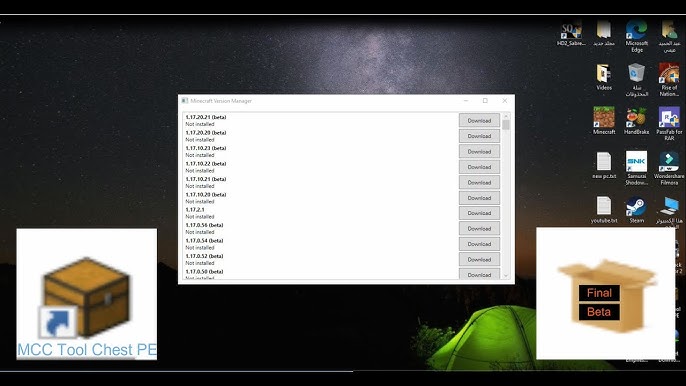Download version 1.17.0.56 beta
The height and width of the screenshot is (386, 686).
point(479,228)
